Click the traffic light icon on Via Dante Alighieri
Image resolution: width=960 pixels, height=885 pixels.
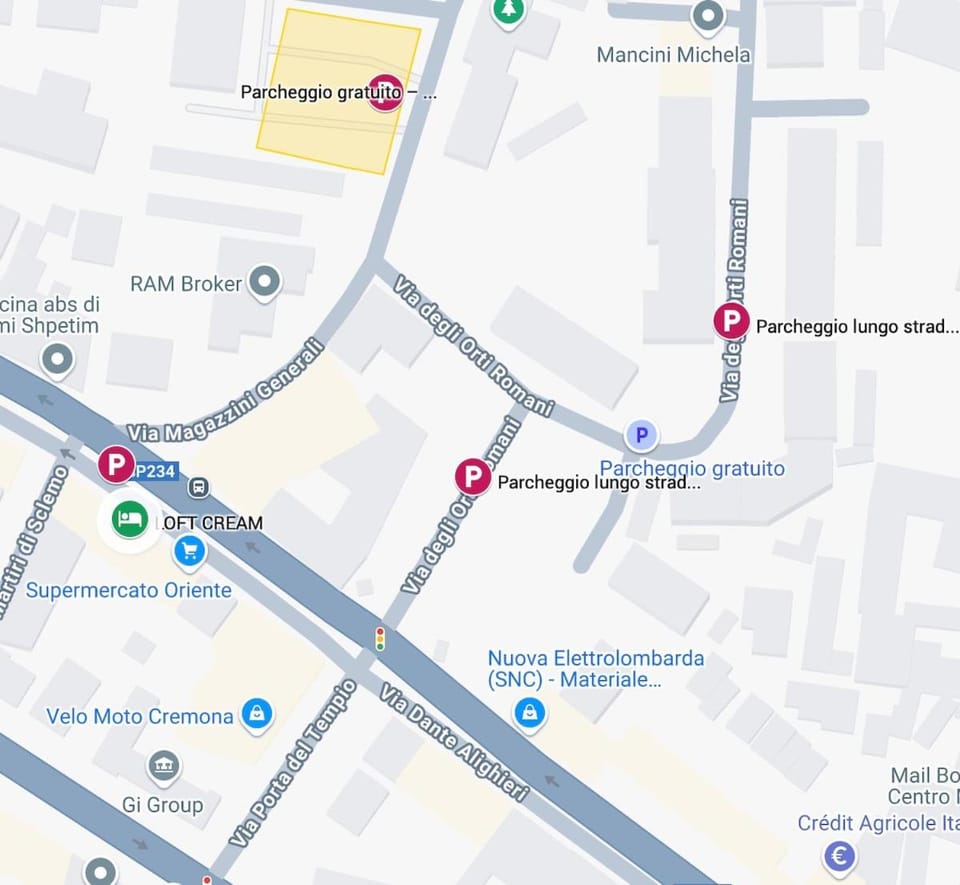click(380, 638)
